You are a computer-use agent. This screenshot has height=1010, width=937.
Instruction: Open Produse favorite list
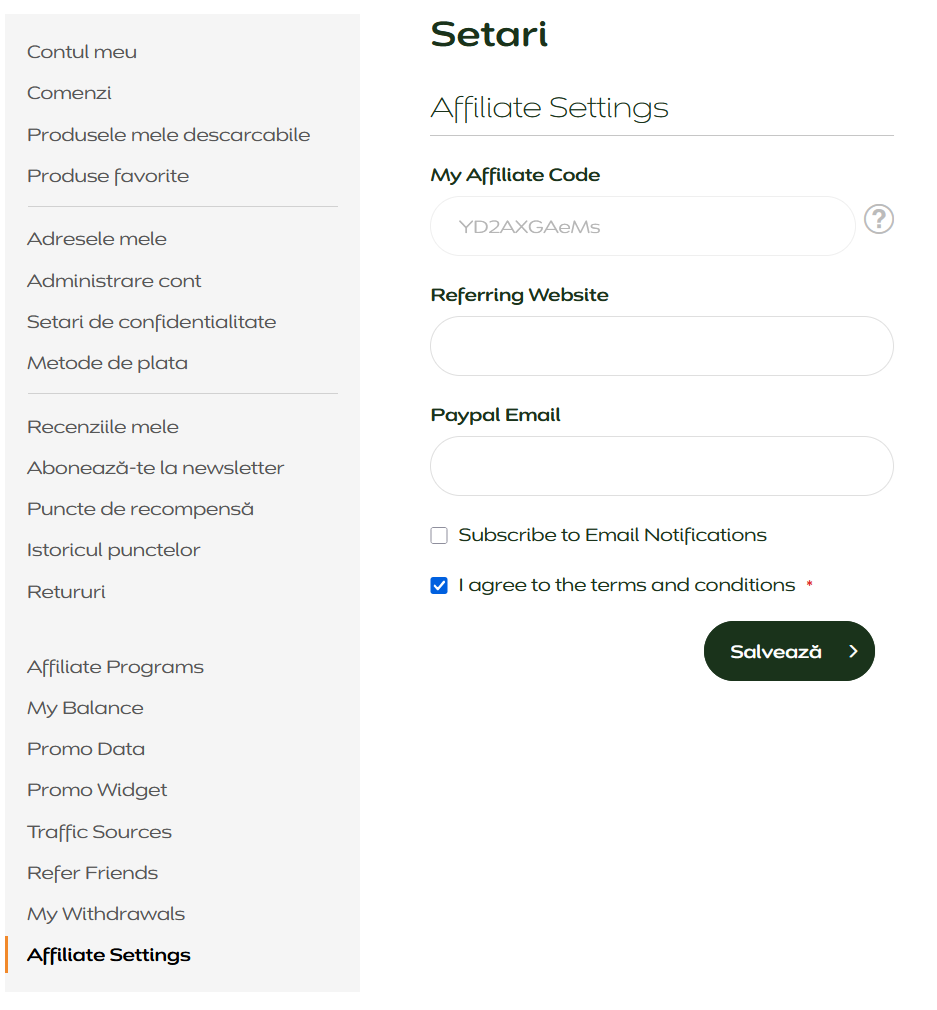coord(108,176)
